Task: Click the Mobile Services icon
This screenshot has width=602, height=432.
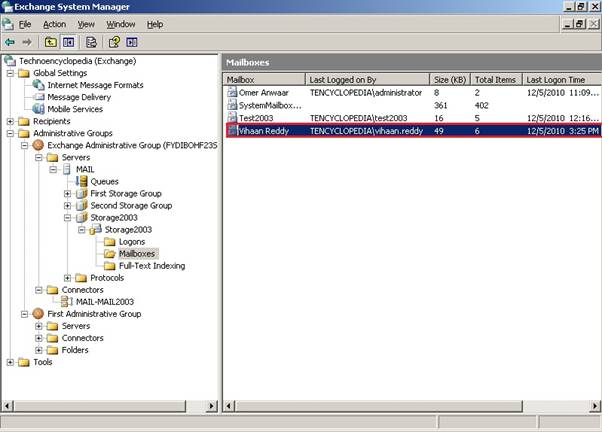Action: point(38,109)
